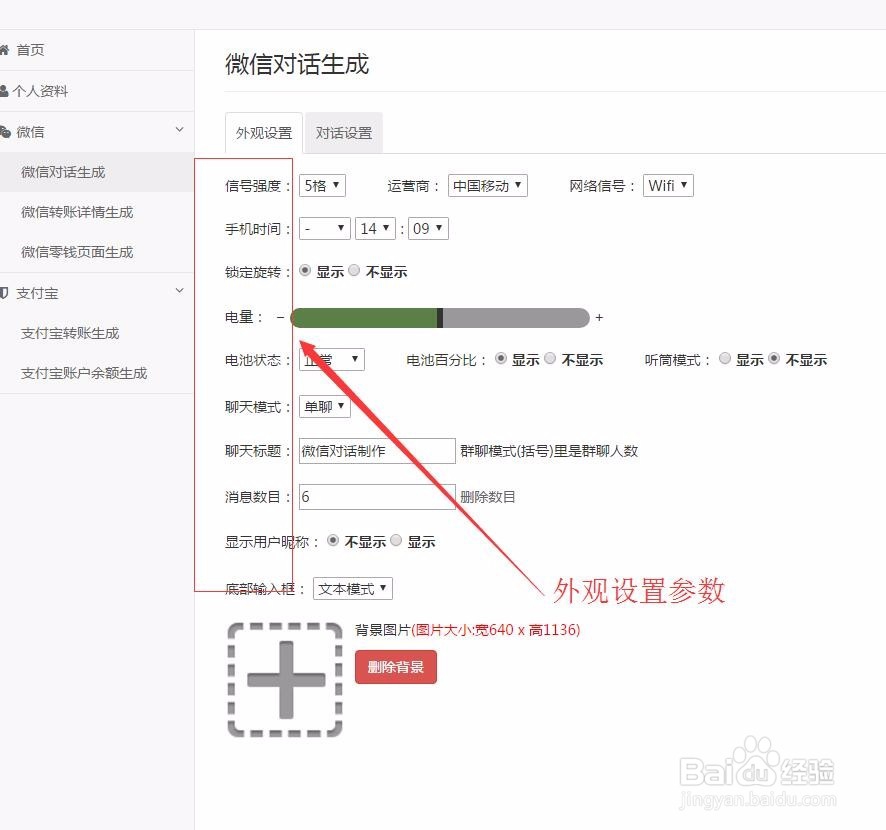The width and height of the screenshot is (886, 830).
Task: Open the 电池状态 dropdown
Action: 332,359
